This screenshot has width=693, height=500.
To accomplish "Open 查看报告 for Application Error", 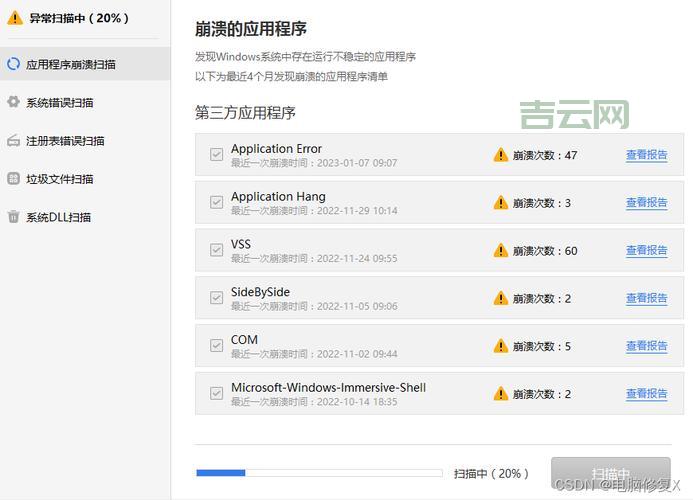I will (647, 155).
